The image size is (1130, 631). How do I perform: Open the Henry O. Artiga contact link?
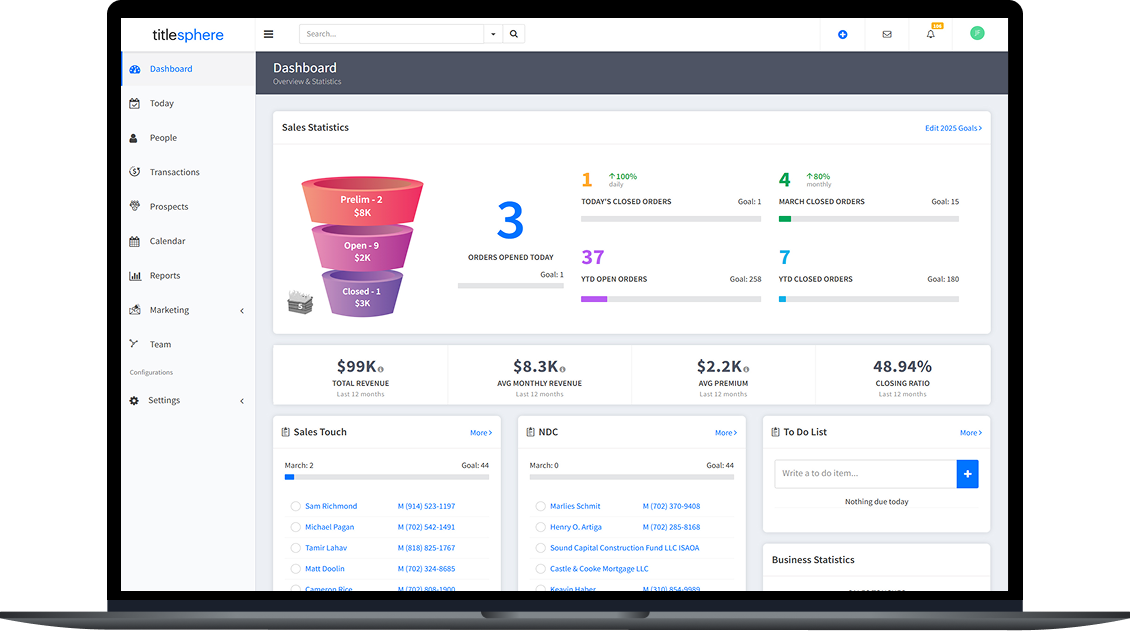pos(576,527)
